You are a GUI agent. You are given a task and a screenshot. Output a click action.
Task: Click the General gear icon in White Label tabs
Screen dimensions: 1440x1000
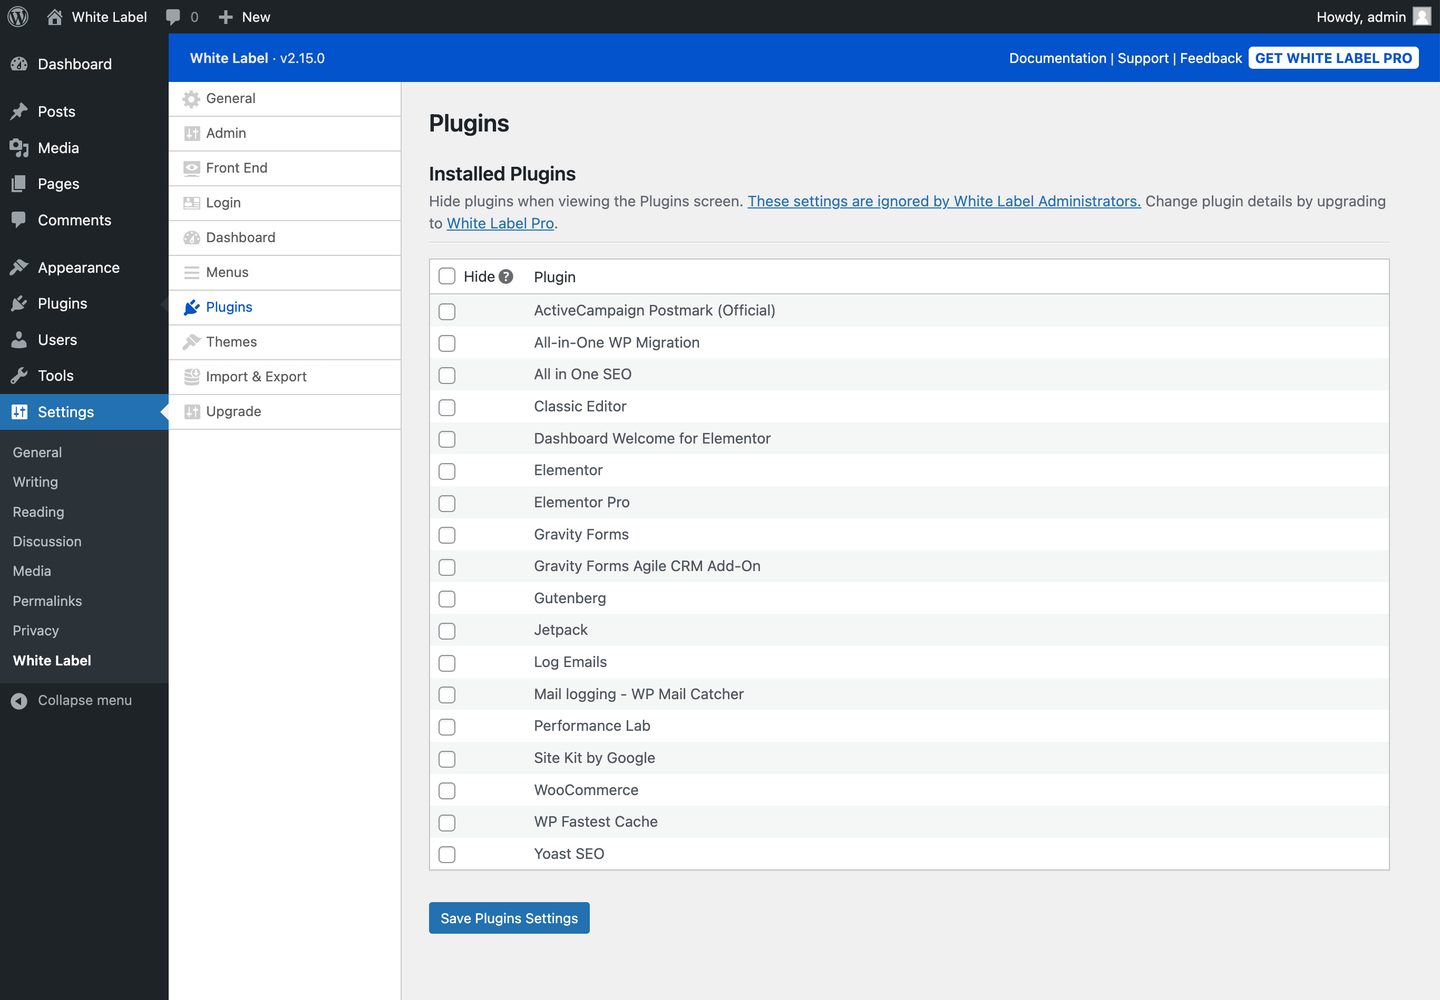coord(192,99)
